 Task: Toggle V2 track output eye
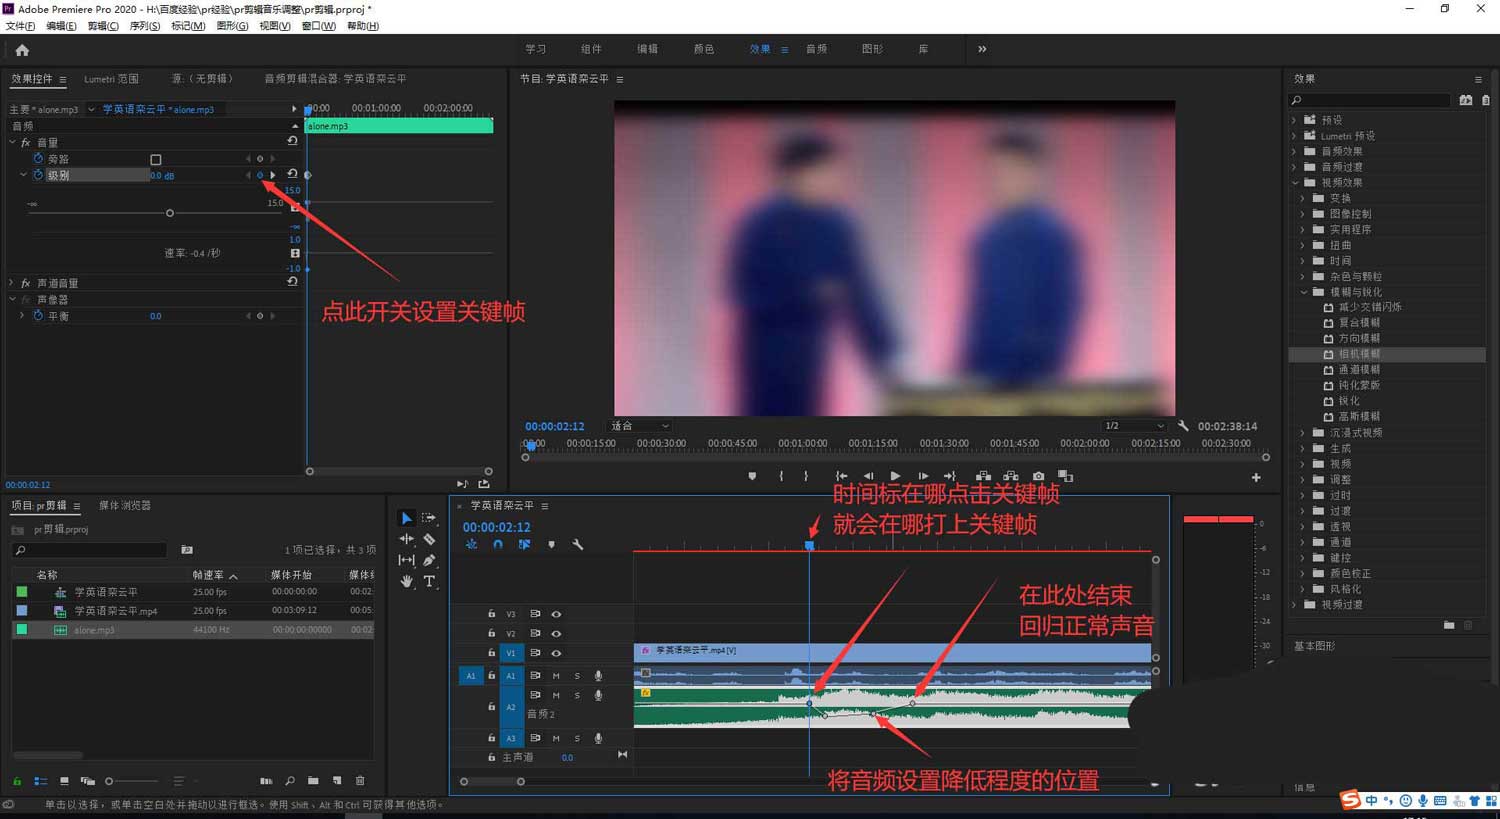click(556, 634)
